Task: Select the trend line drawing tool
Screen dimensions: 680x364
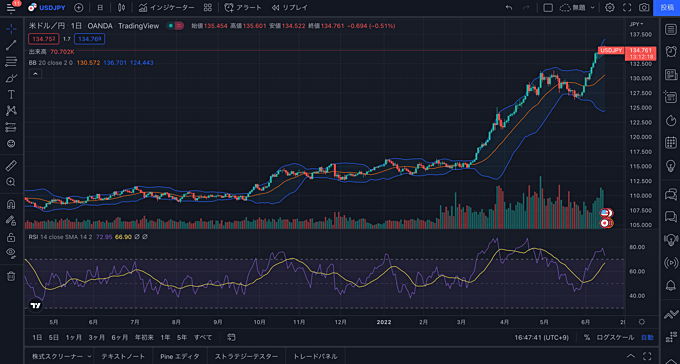Action: [11, 45]
